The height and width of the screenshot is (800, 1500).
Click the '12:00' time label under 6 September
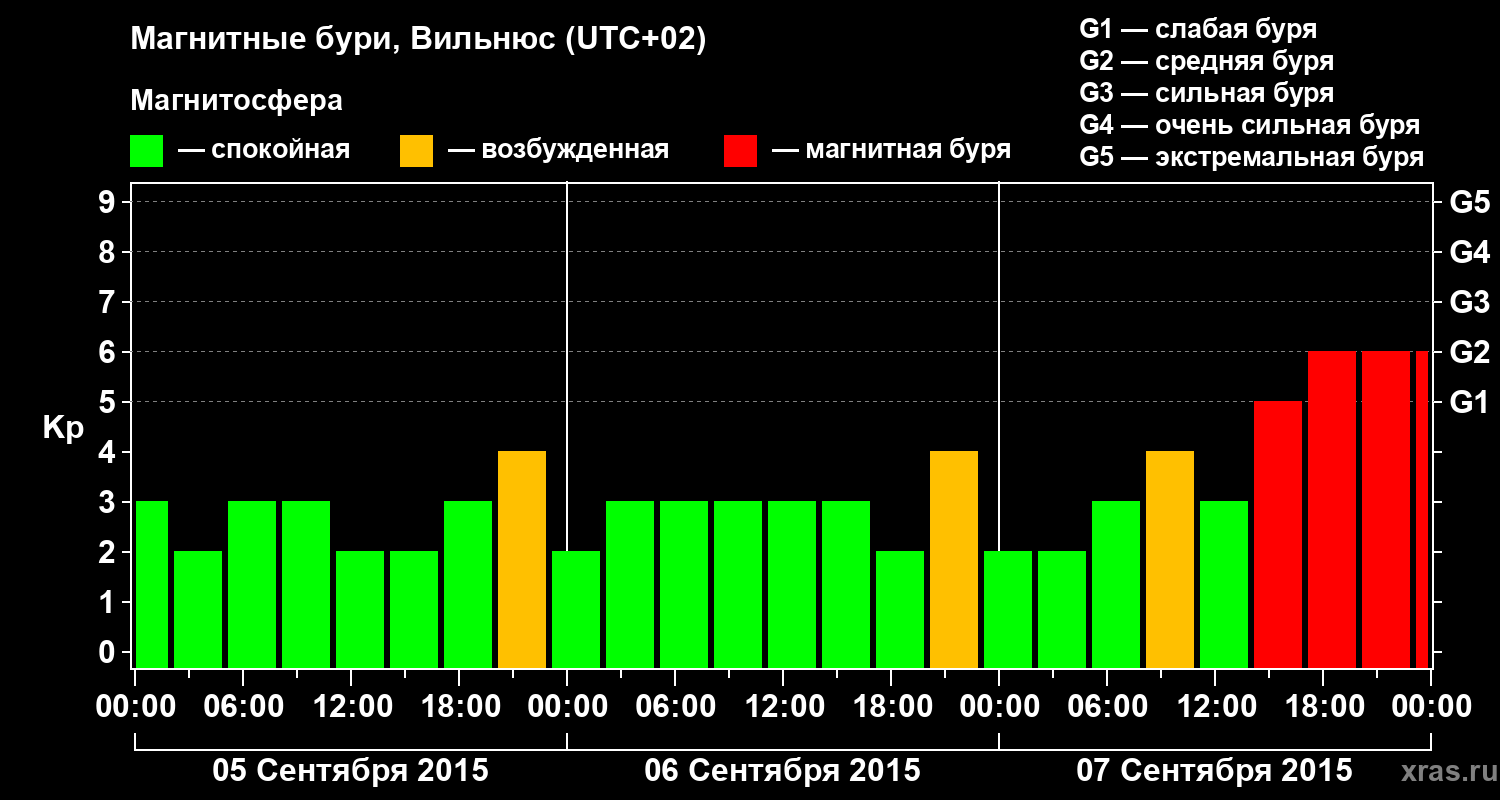tap(783, 707)
